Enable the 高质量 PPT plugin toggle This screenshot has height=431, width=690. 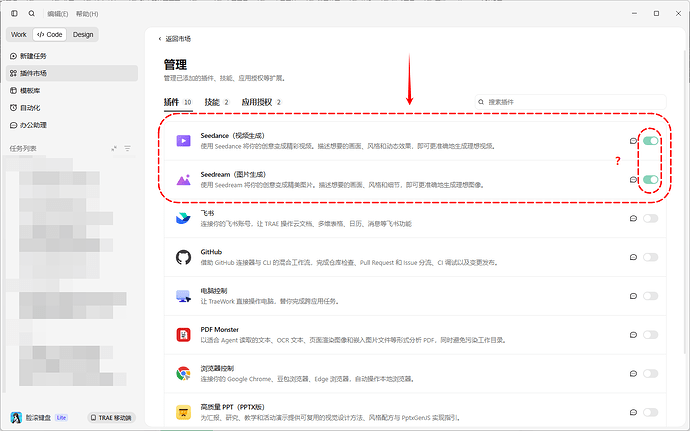pos(650,412)
